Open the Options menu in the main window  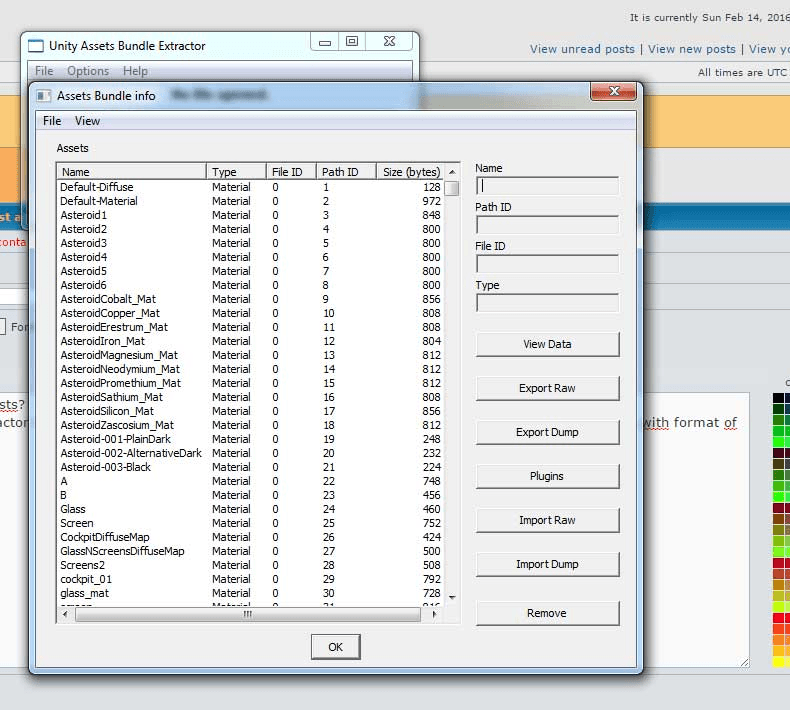(88, 71)
